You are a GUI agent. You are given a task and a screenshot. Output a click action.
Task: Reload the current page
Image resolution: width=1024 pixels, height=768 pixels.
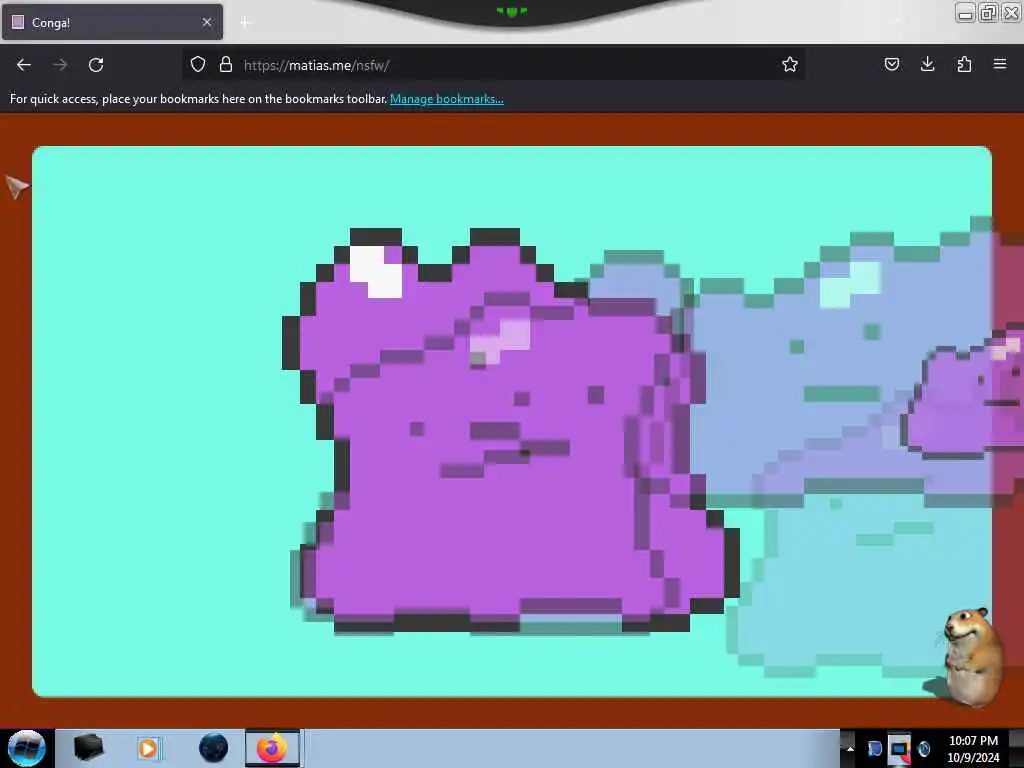click(96, 65)
